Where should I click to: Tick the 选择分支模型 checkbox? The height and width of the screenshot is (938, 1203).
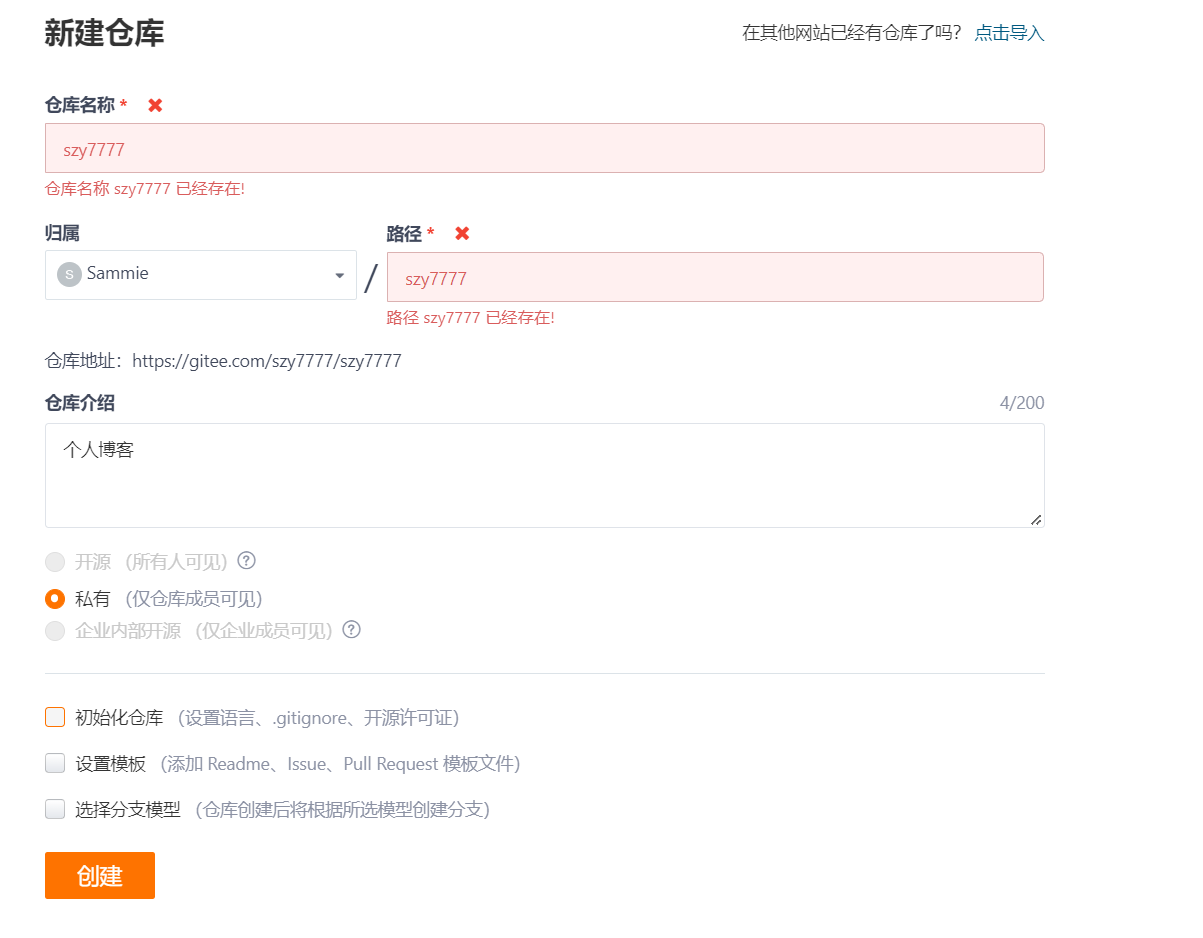coord(55,809)
